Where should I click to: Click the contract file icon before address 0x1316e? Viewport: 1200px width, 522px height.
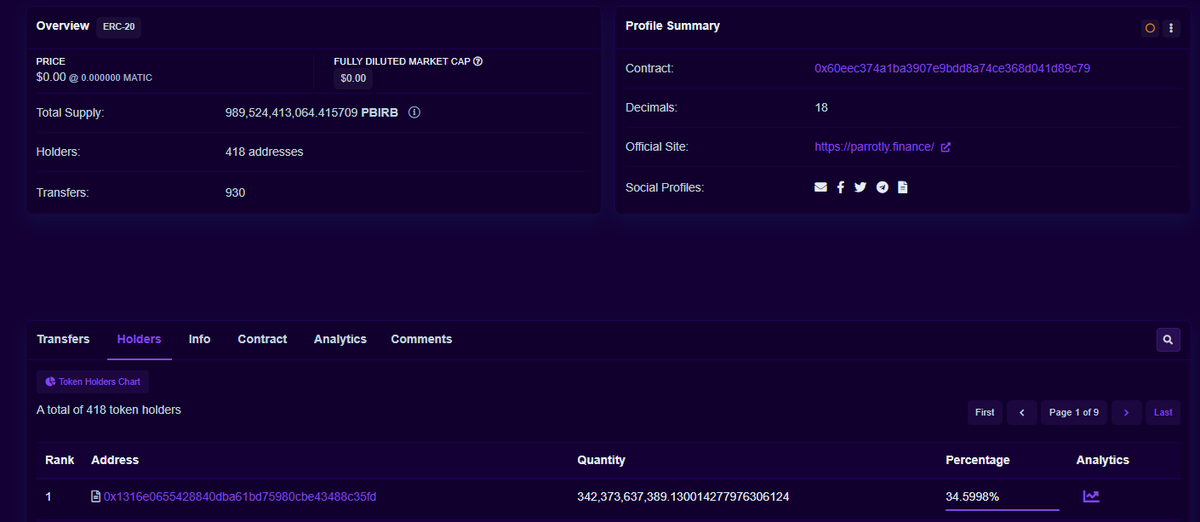[x=96, y=496]
